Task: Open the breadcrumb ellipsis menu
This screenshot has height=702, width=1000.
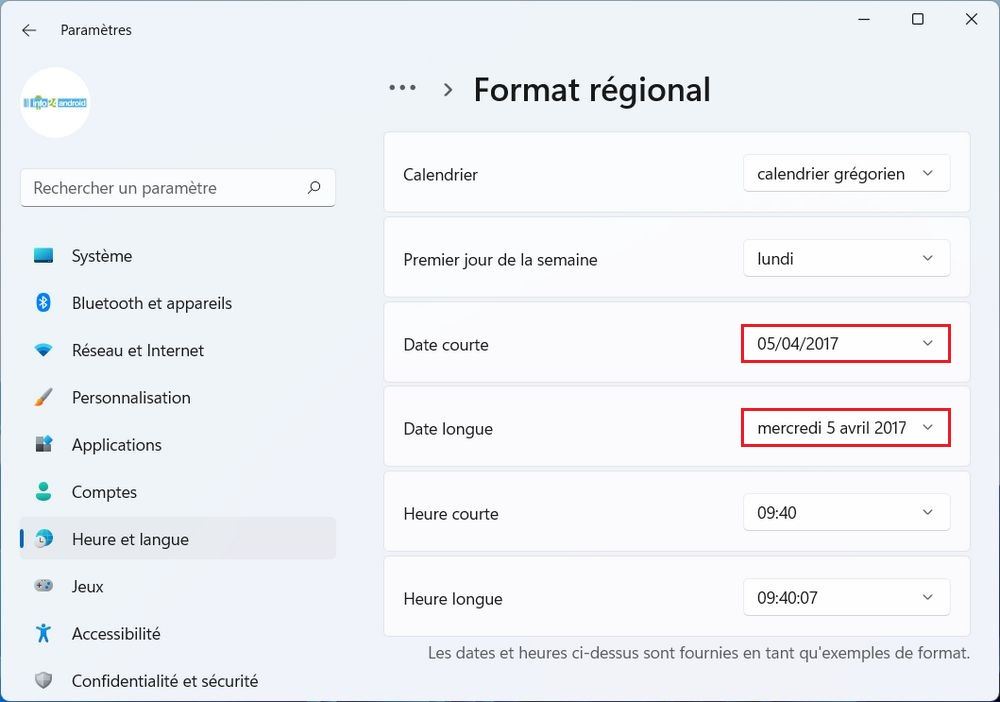Action: tap(401, 87)
